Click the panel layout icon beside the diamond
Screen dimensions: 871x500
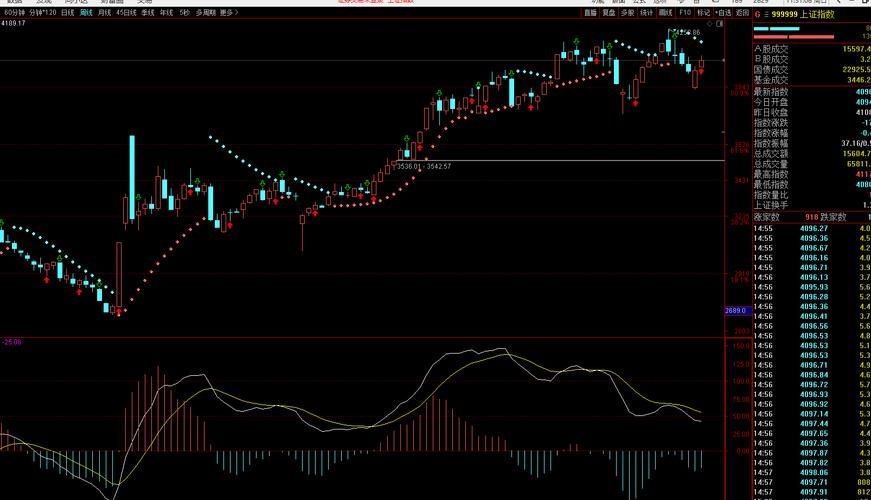point(720,24)
